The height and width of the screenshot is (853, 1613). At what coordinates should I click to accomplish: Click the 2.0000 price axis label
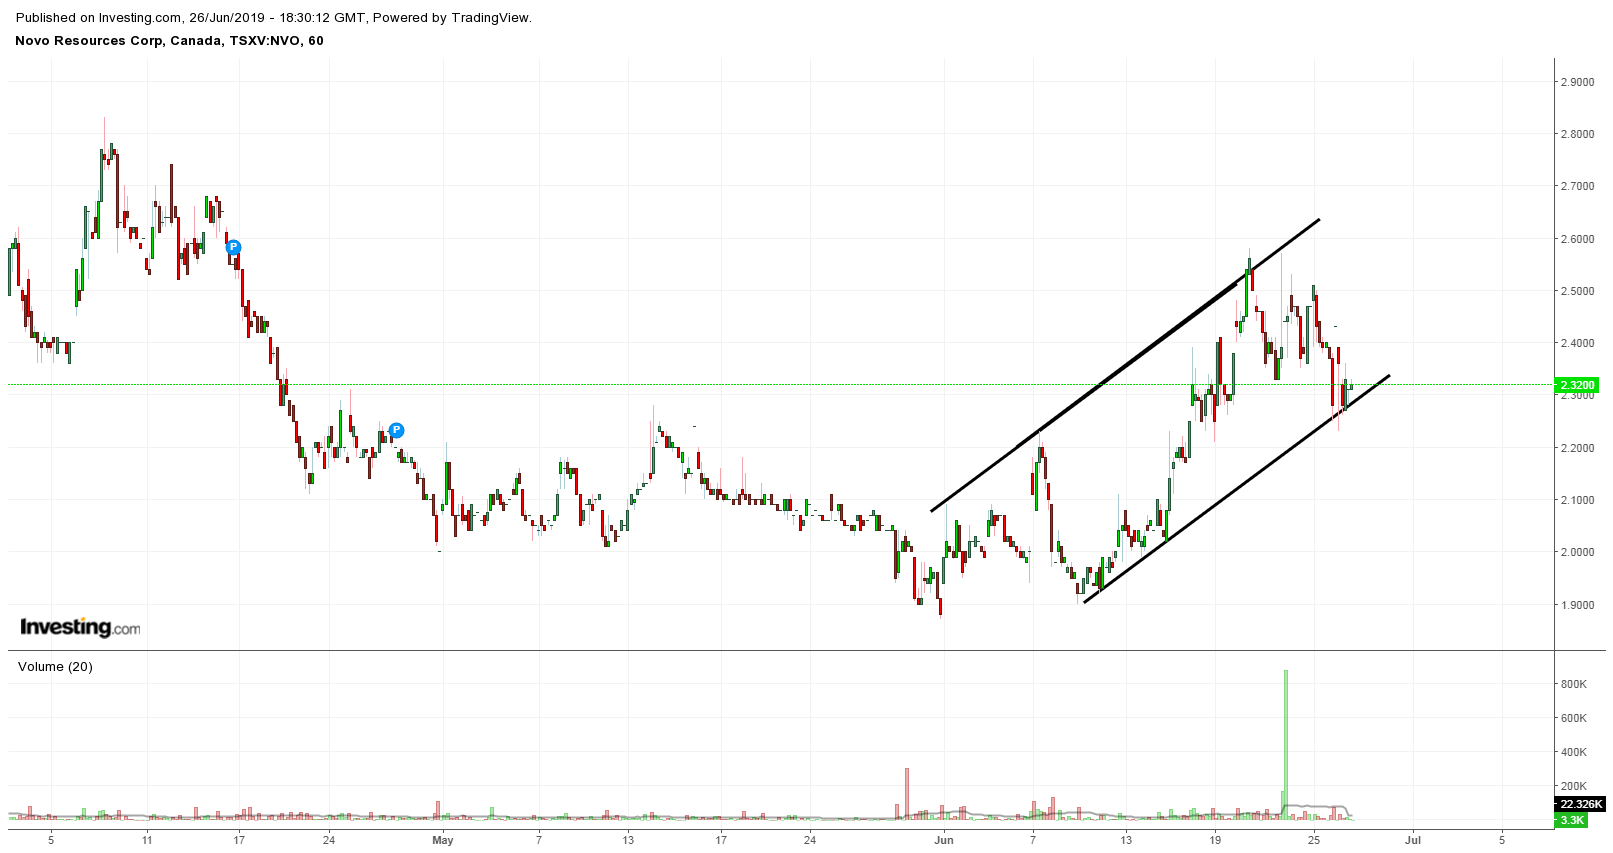1577,552
